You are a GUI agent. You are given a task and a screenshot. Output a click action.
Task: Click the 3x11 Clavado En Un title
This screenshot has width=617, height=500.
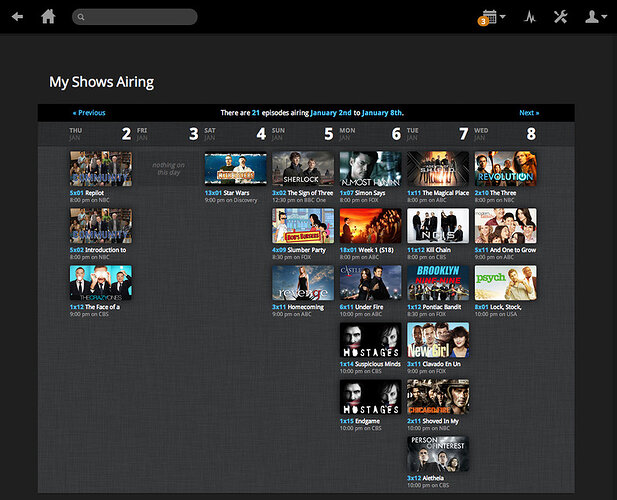point(434,364)
